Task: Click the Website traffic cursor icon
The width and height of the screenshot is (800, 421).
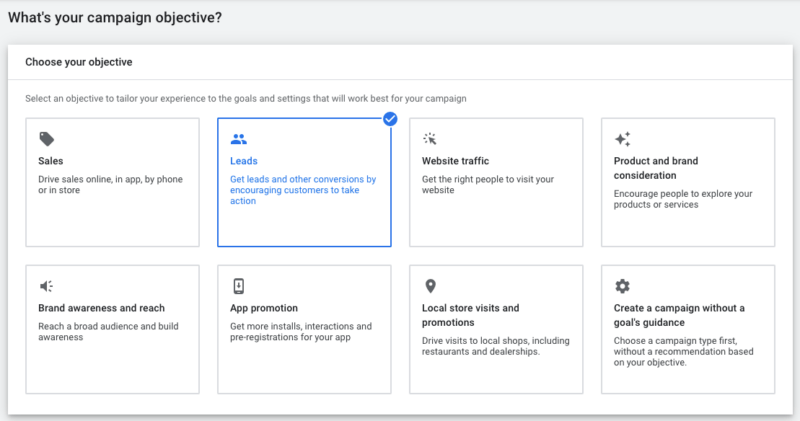Action: (430, 139)
